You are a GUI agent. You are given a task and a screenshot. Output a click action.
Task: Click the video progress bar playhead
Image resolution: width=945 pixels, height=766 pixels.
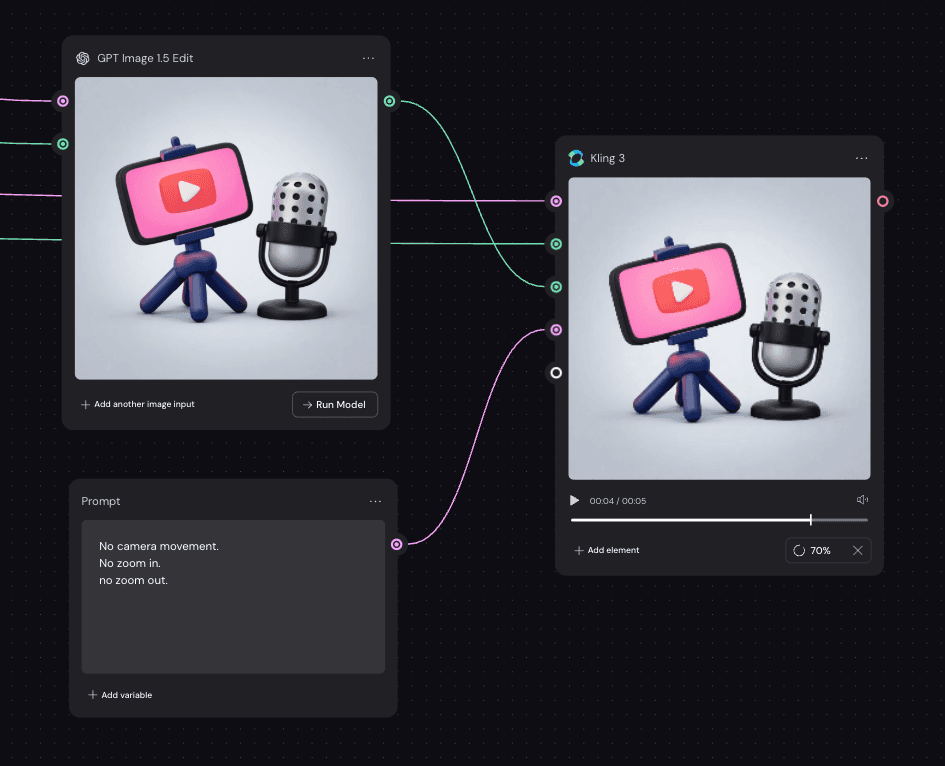click(x=811, y=520)
